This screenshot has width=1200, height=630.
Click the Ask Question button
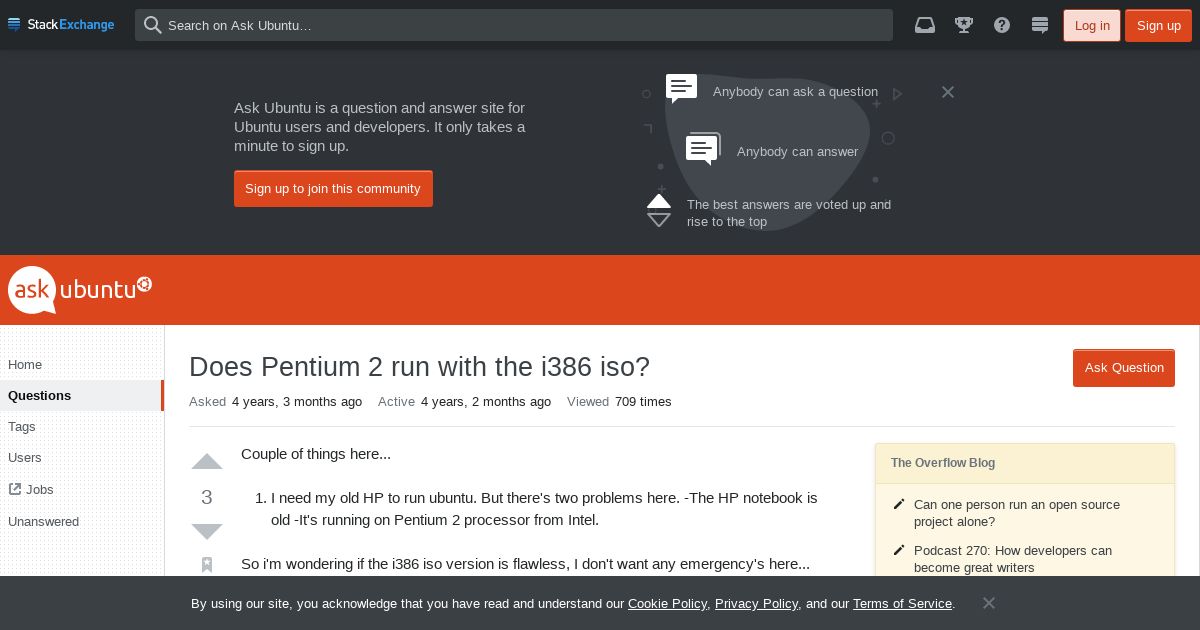pyautogui.click(x=1124, y=367)
